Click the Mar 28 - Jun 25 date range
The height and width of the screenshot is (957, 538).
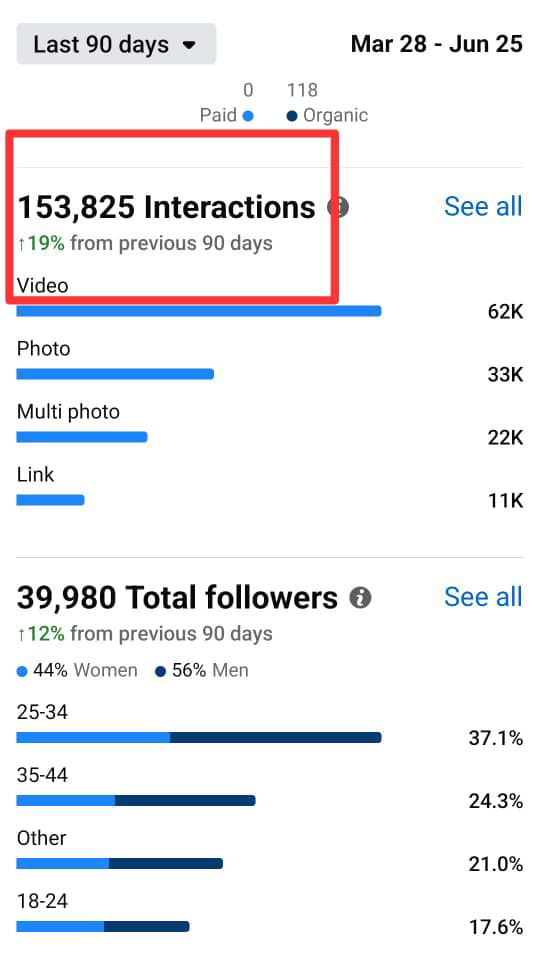tap(437, 44)
